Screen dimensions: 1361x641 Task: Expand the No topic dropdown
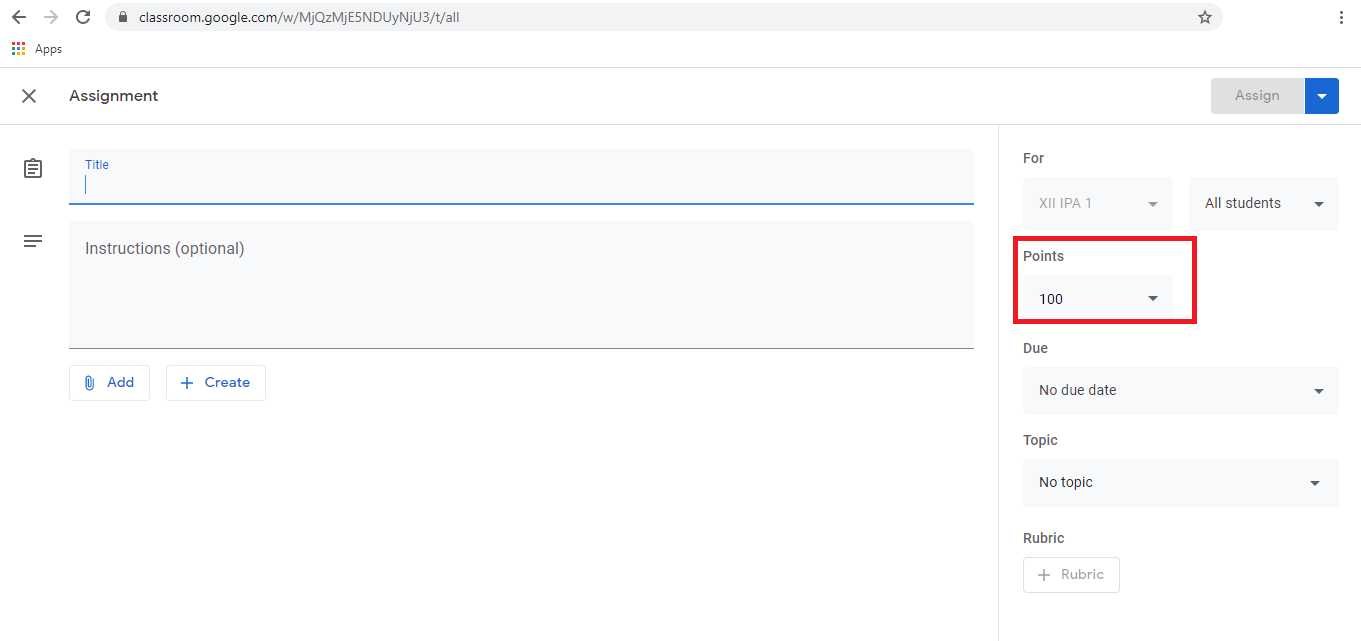coord(1180,482)
